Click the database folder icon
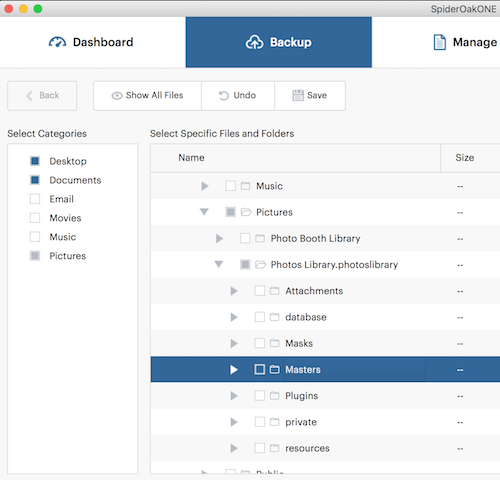500x480 pixels. tap(274, 317)
